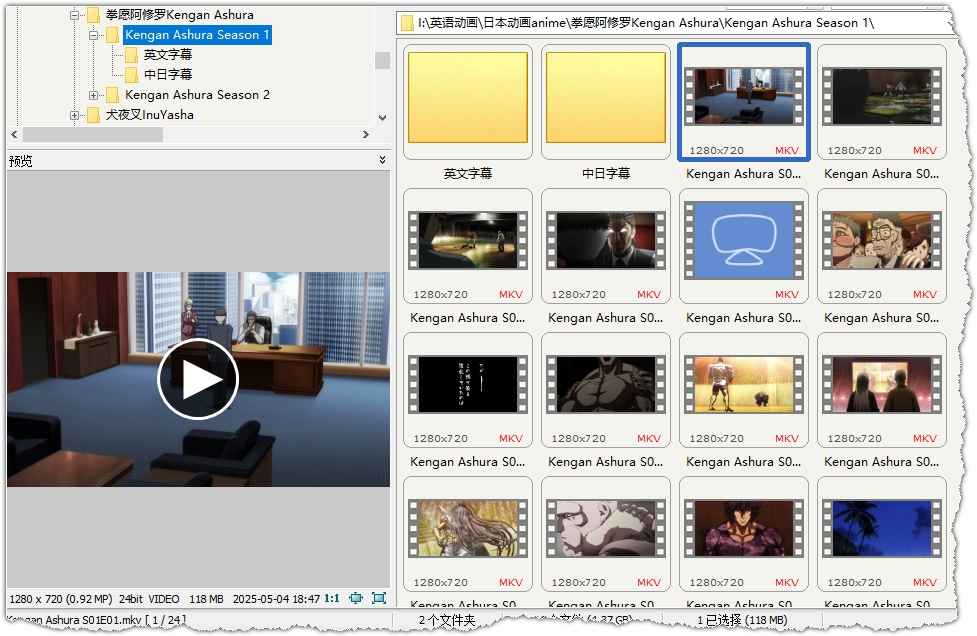
Task: Click the fit-to-window preview icon
Action: [x=356, y=598]
